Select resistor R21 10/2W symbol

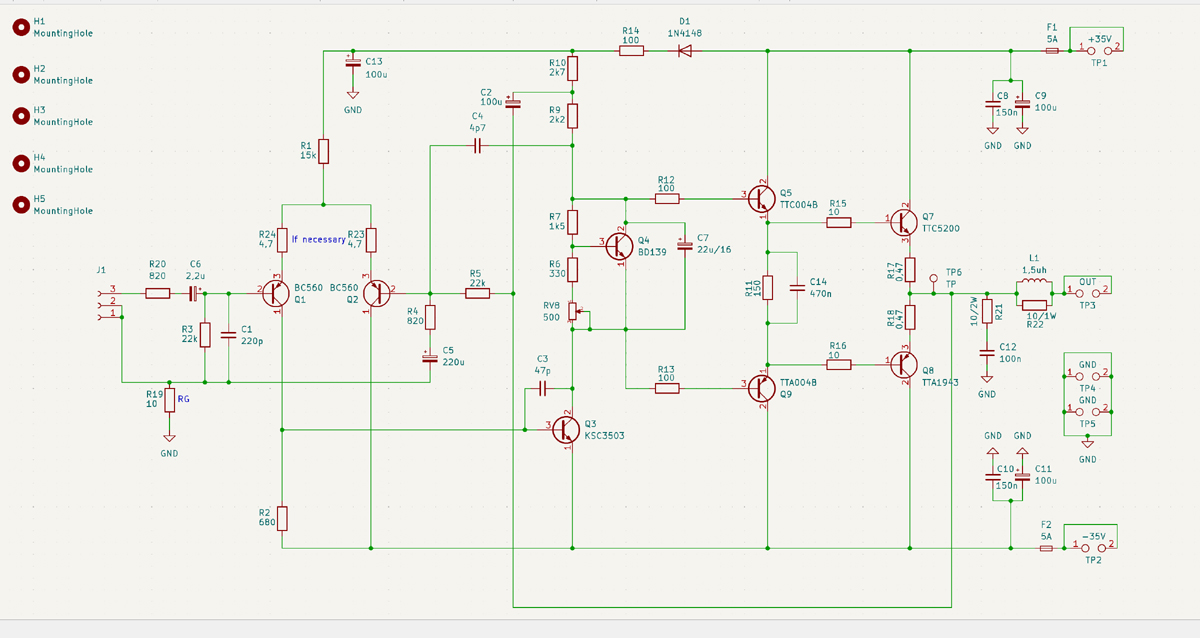[987, 311]
